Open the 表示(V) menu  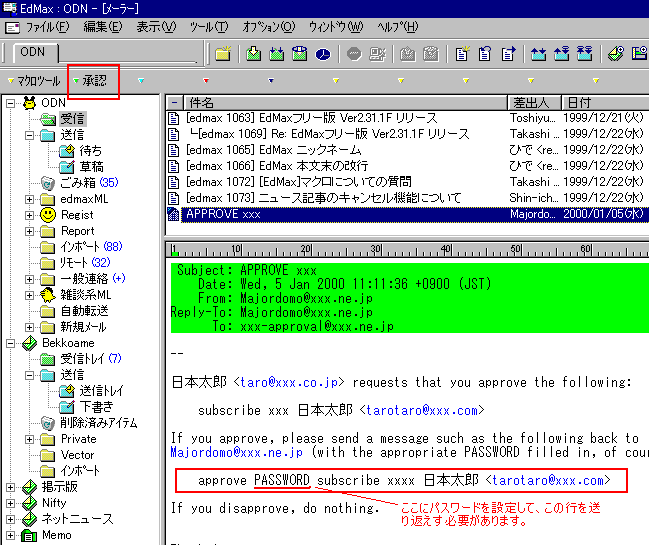tap(156, 27)
